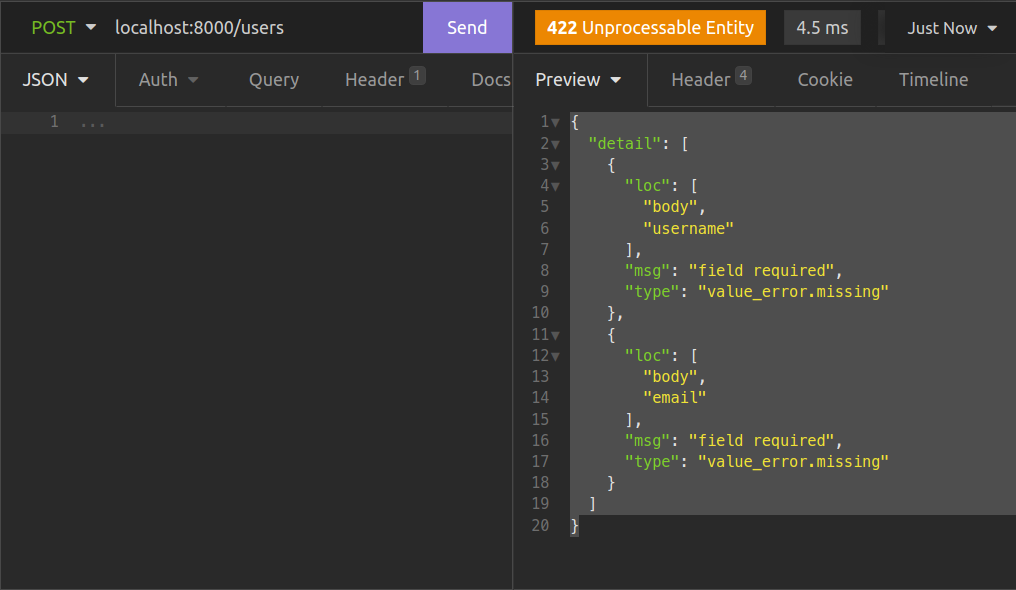Click the 4.5 ms response time badge
Image resolution: width=1016 pixels, height=590 pixels.
click(x=822, y=28)
